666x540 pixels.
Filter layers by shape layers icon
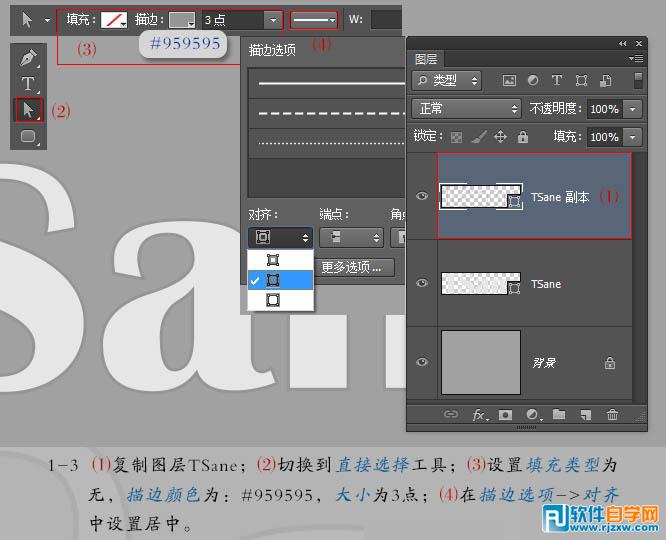point(581,80)
